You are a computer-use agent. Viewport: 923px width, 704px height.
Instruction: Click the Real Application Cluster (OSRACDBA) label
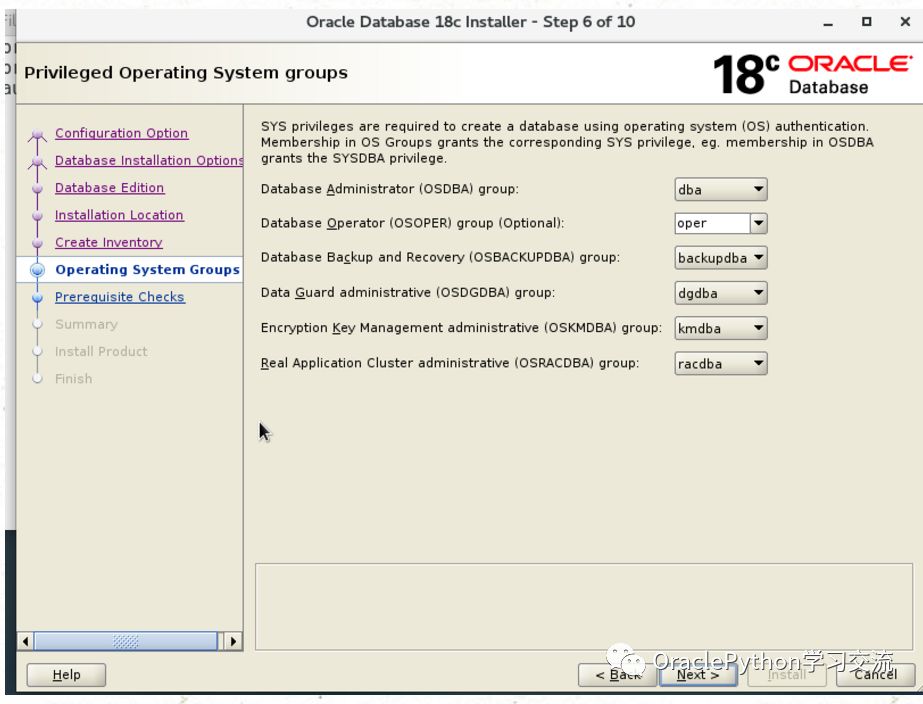[x=450, y=363]
